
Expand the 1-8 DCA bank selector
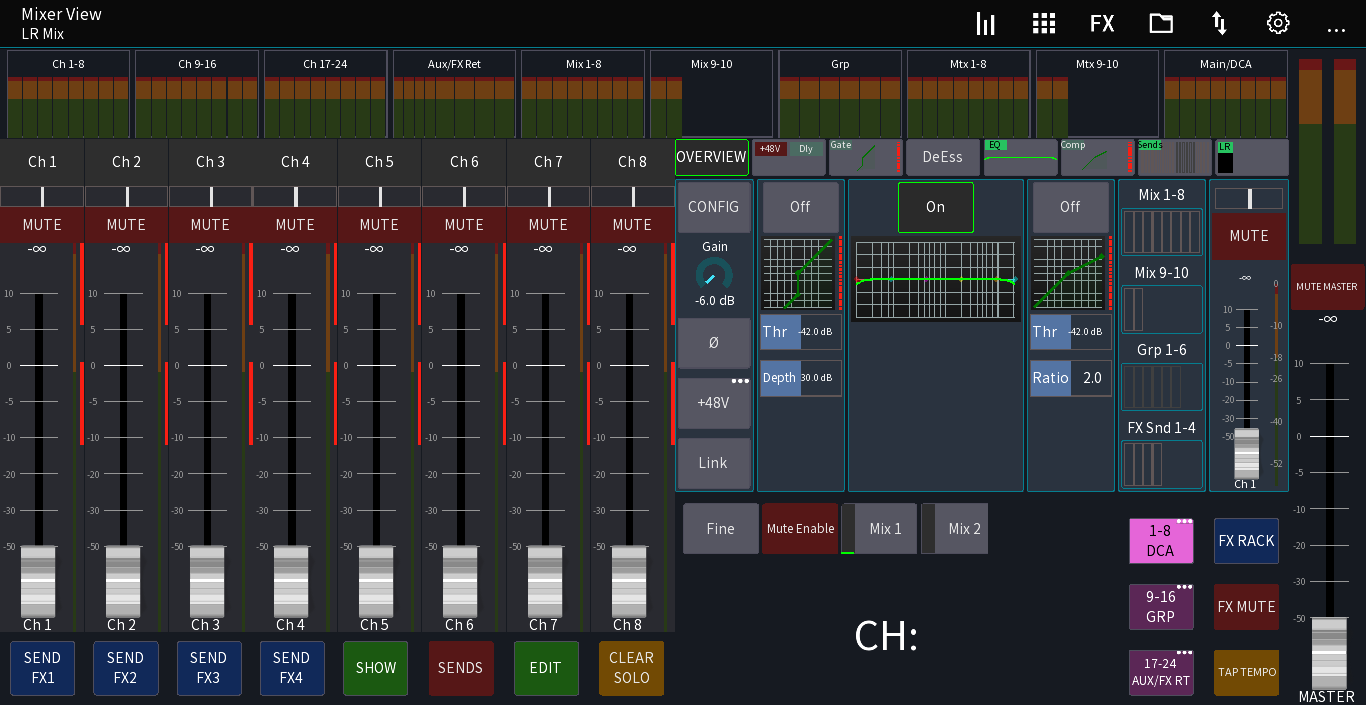1161,541
